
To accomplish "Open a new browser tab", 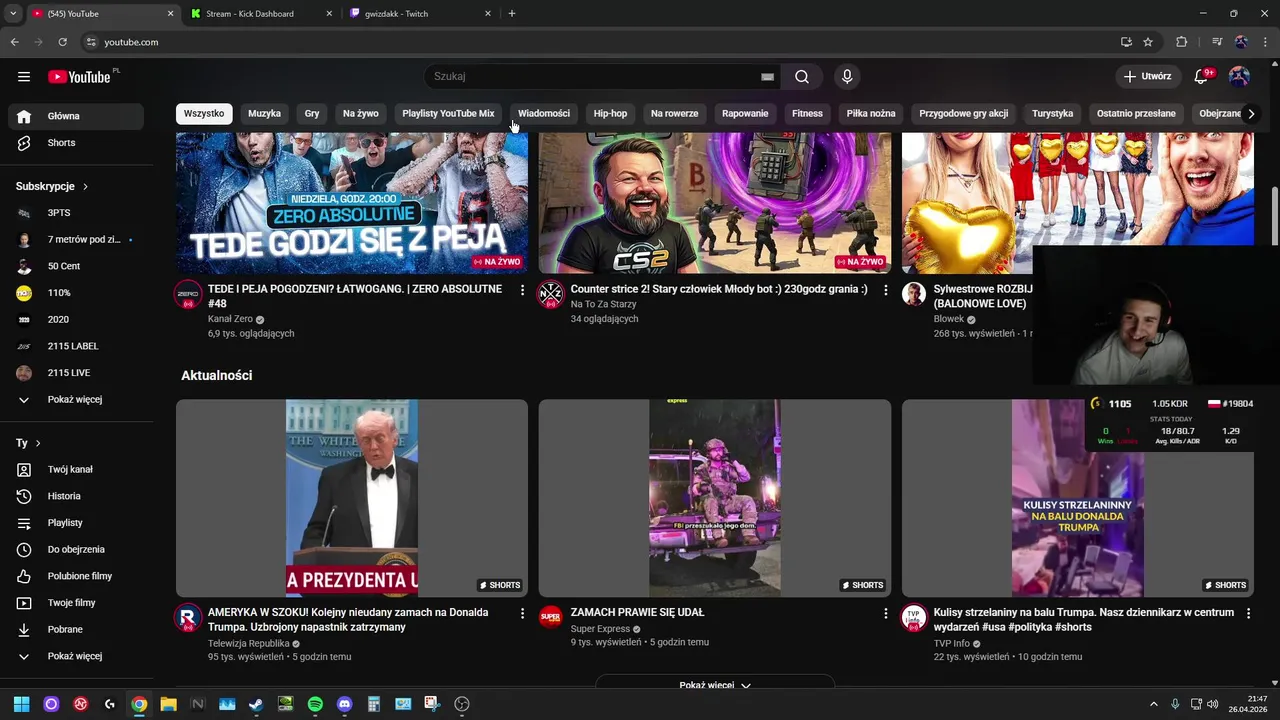I will click(x=512, y=14).
